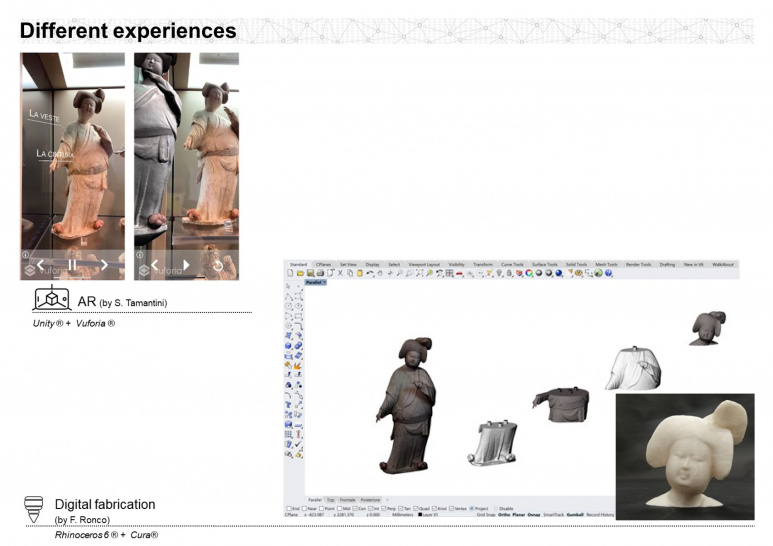Image resolution: width=773 pixels, height=546 pixels.
Task: Click play button on second AR phone screen
Action: [x=186, y=265]
